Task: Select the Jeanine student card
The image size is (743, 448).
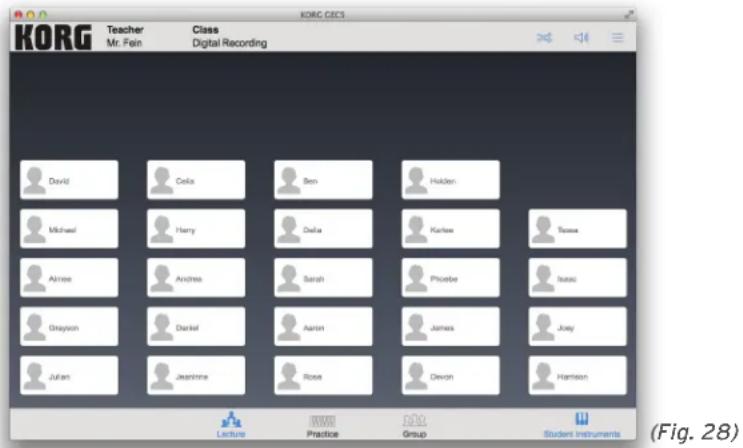Action: pos(196,375)
